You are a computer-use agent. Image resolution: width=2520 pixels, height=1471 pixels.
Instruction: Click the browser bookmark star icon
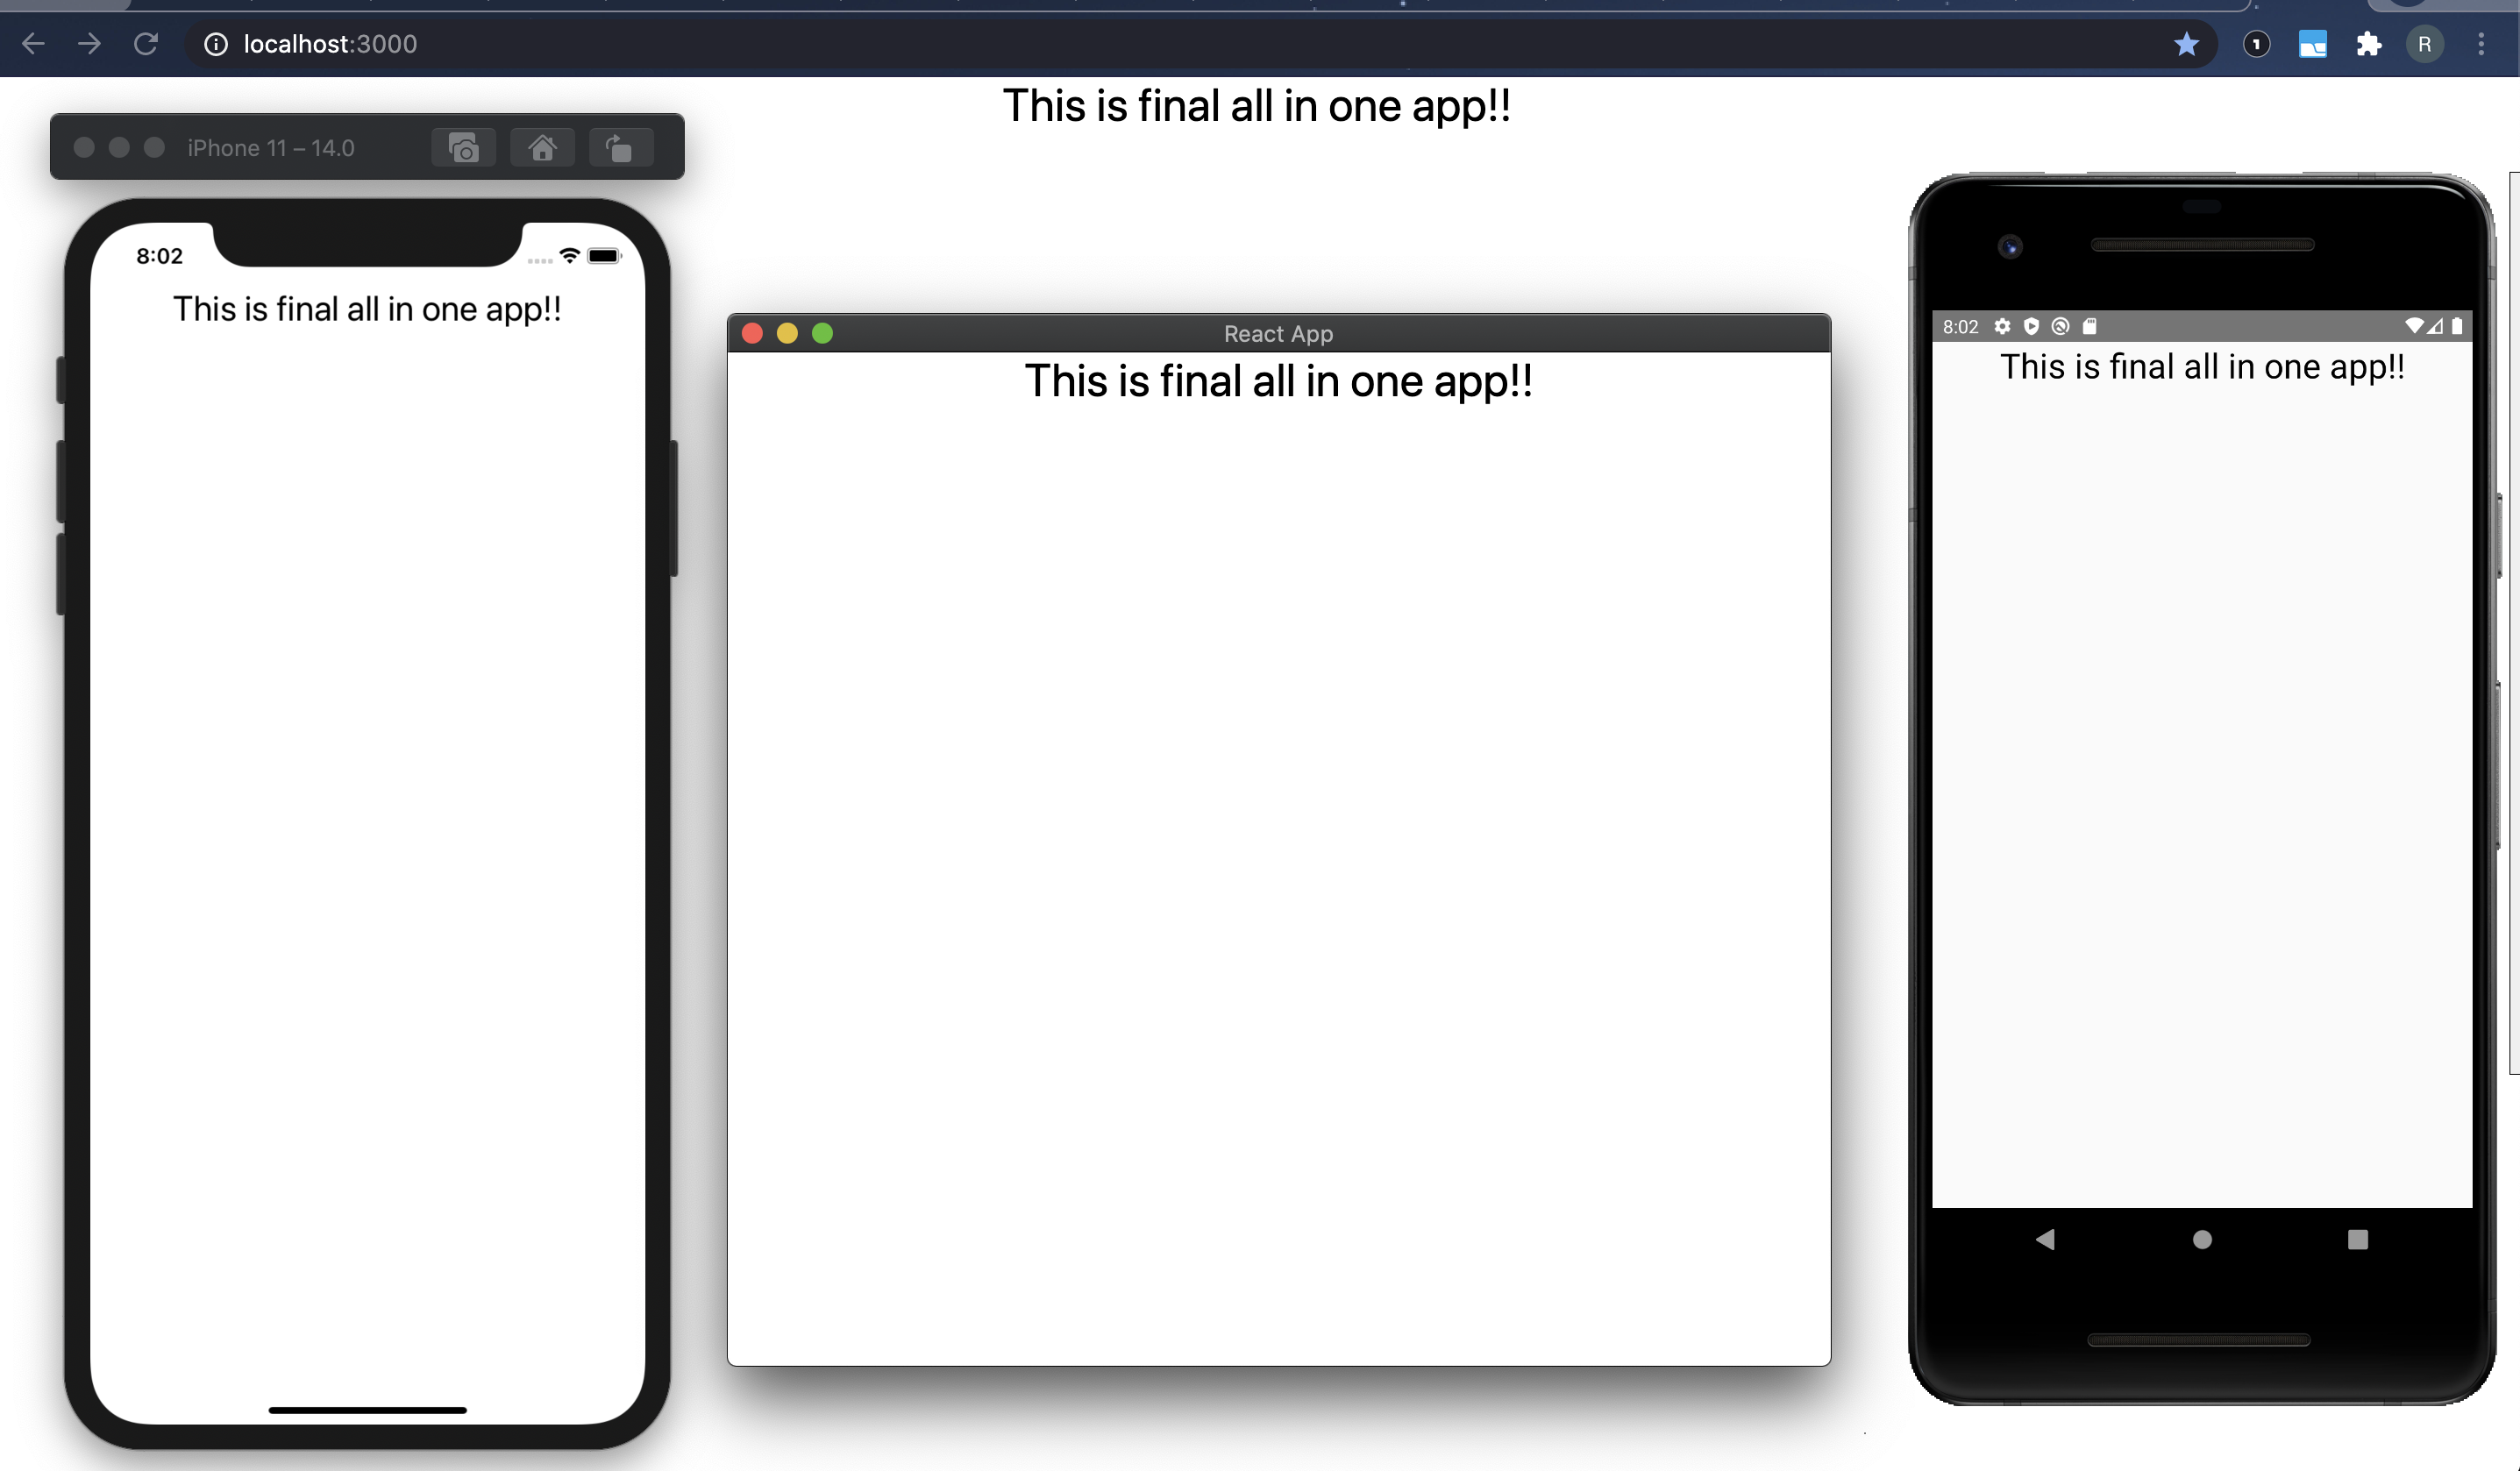point(2186,44)
